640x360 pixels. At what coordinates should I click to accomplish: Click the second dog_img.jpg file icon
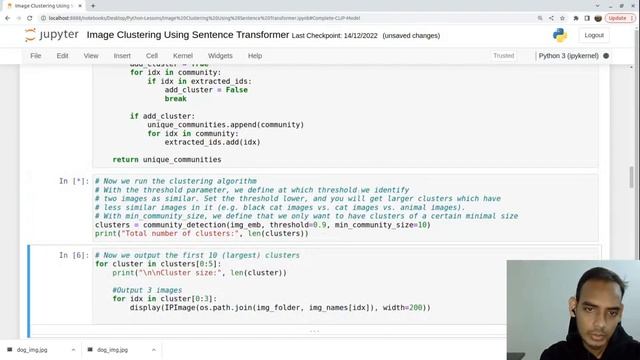pos(90,350)
